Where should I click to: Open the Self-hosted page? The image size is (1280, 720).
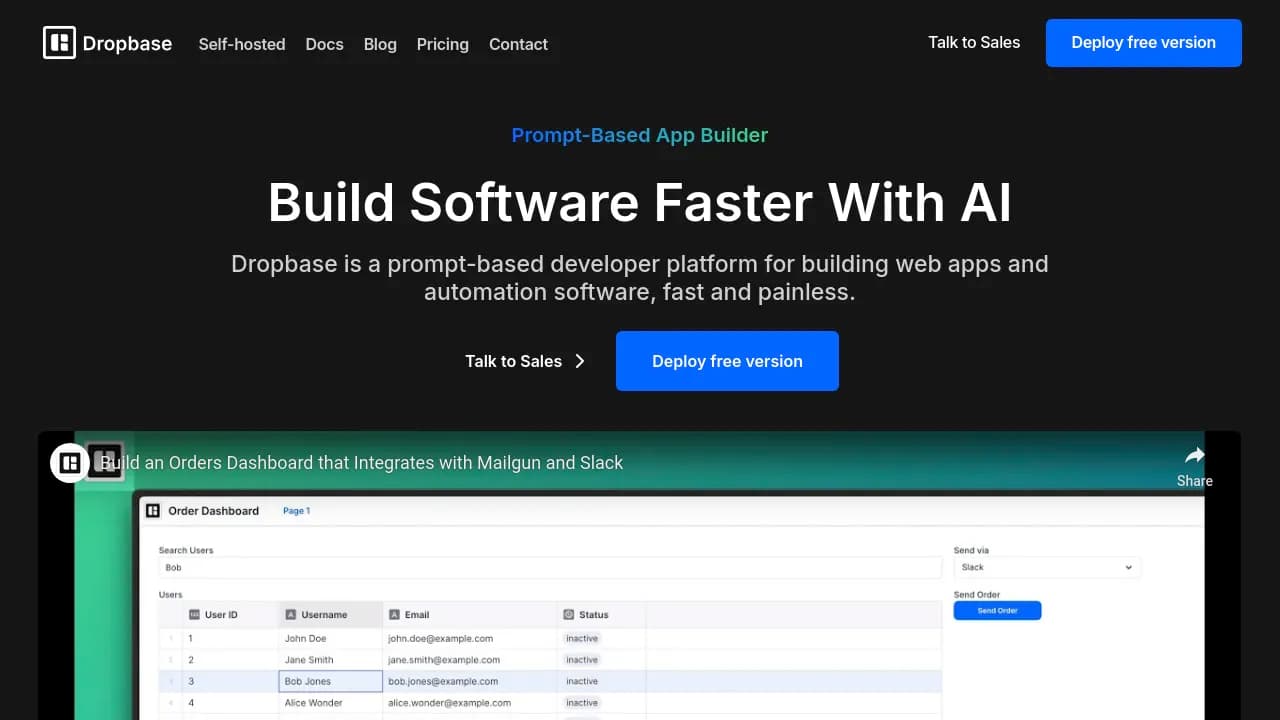(242, 44)
